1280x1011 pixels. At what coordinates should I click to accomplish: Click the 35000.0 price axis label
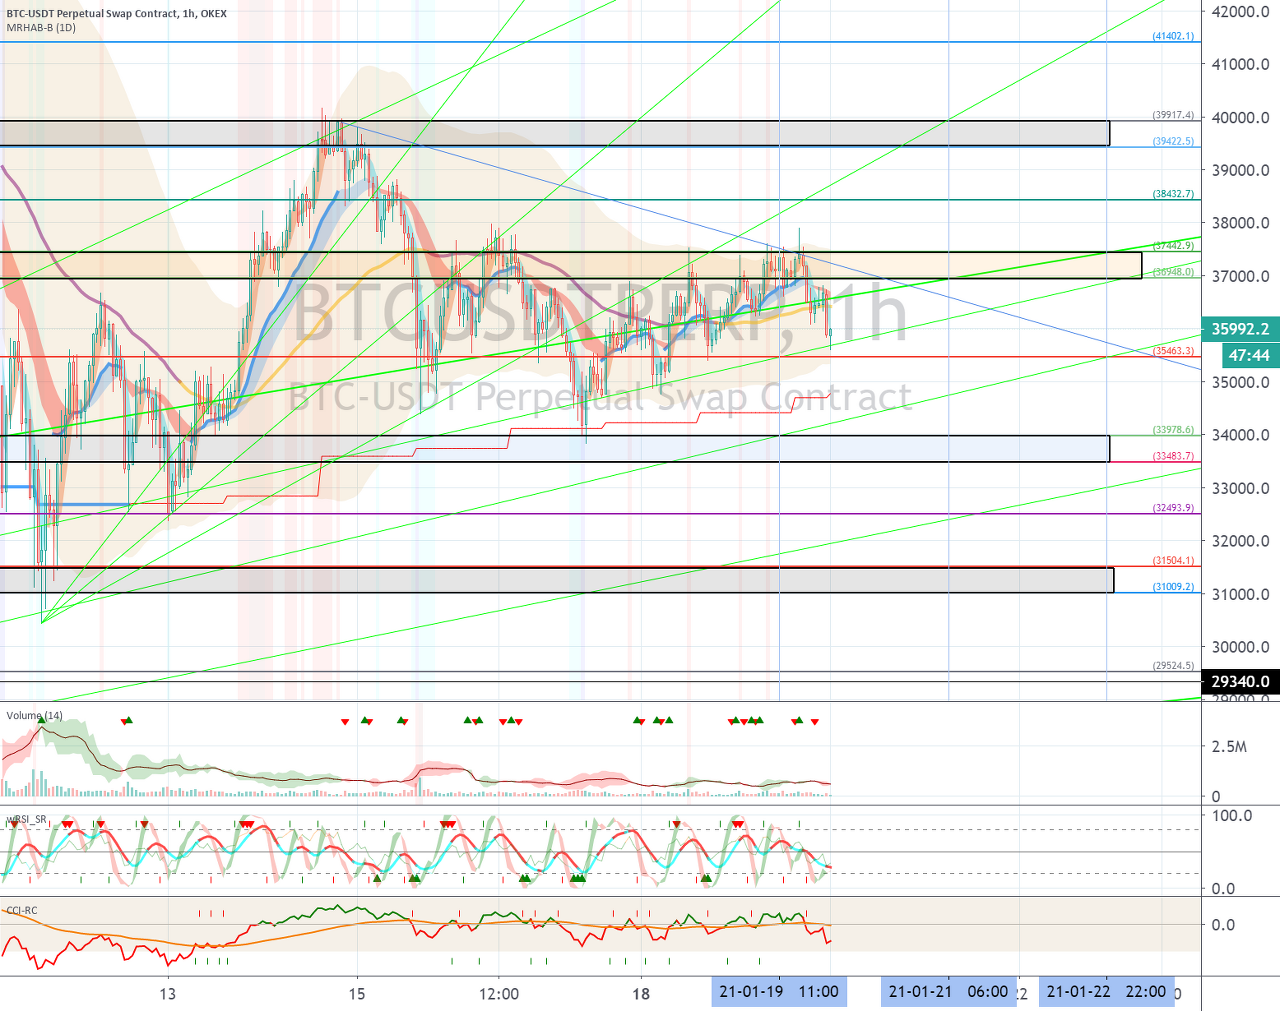[x=1241, y=382]
